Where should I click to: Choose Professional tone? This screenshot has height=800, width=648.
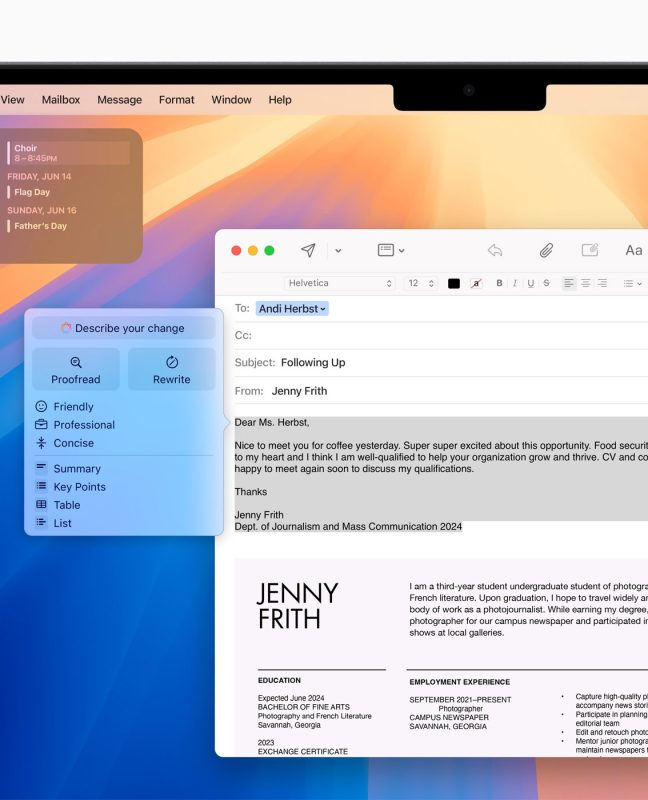click(x=84, y=425)
